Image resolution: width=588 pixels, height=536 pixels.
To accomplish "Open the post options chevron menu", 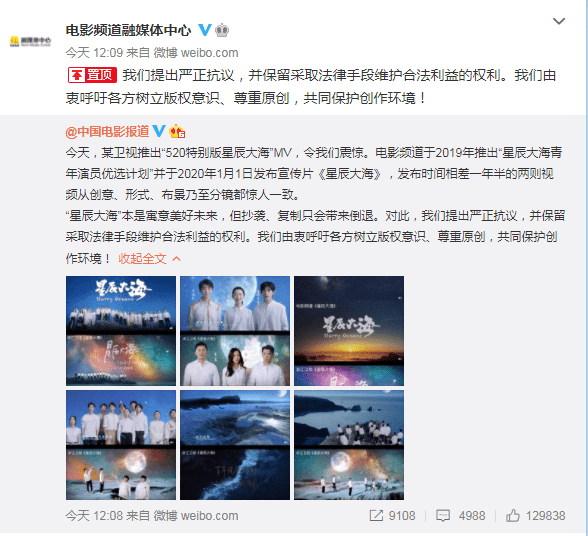I will click(x=559, y=21).
